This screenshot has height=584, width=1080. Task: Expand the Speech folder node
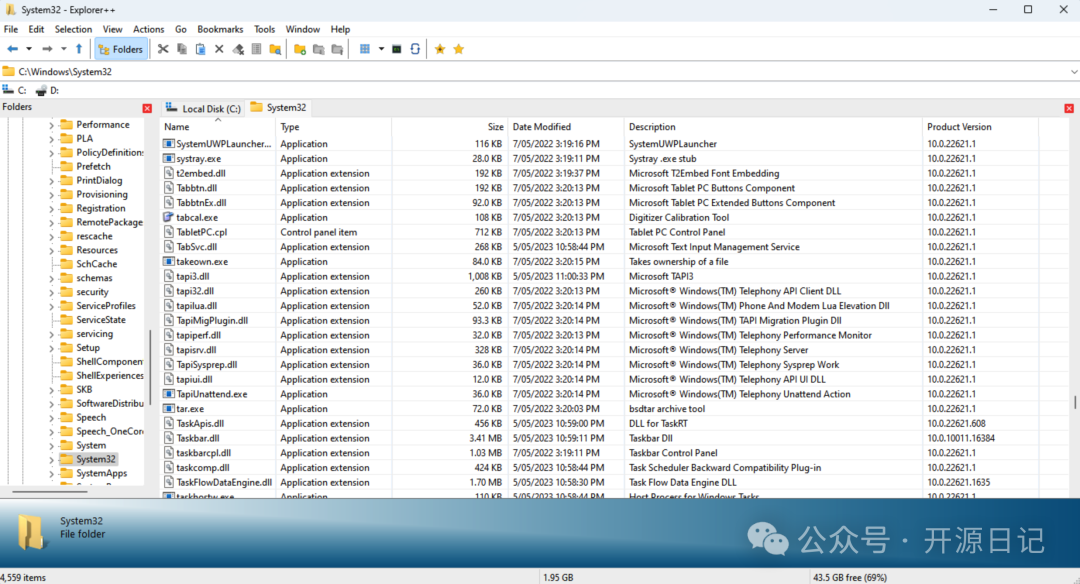point(51,418)
